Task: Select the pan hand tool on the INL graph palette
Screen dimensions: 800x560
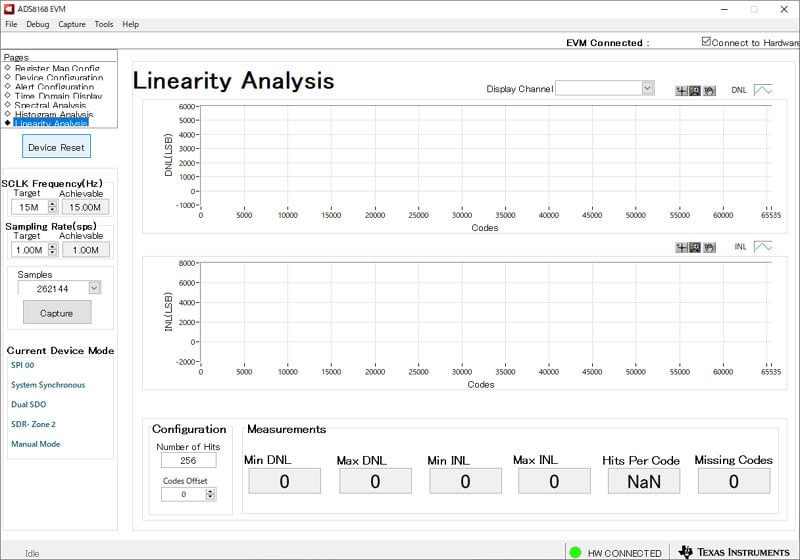Action: (709, 247)
